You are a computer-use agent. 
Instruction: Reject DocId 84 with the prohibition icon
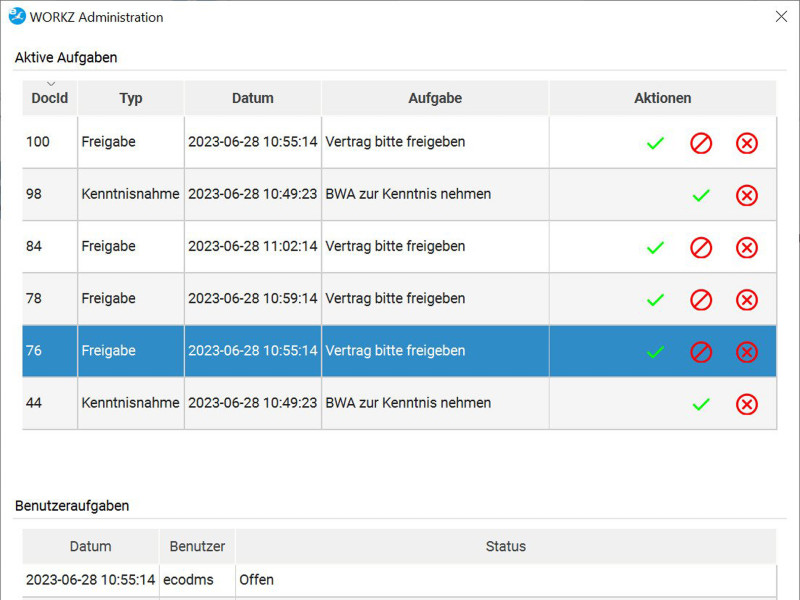(701, 248)
